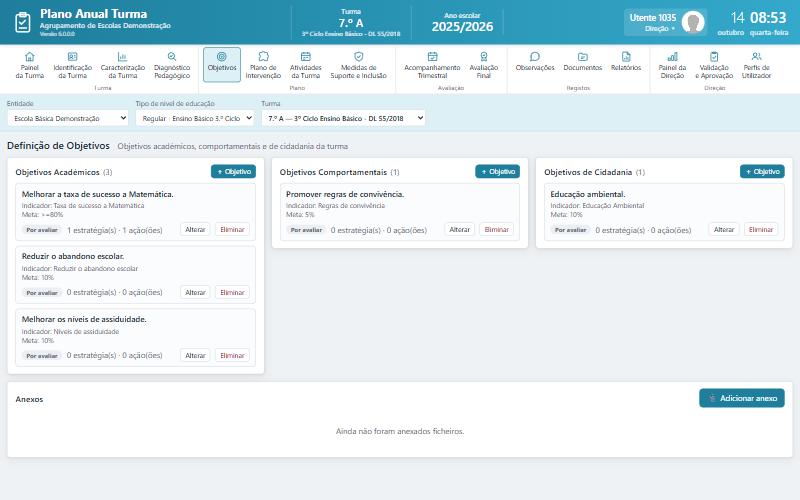Viewport: 800px width, 500px height.
Task: Click Alterar for Reduzir o abandono escolar
Action: click(x=195, y=292)
